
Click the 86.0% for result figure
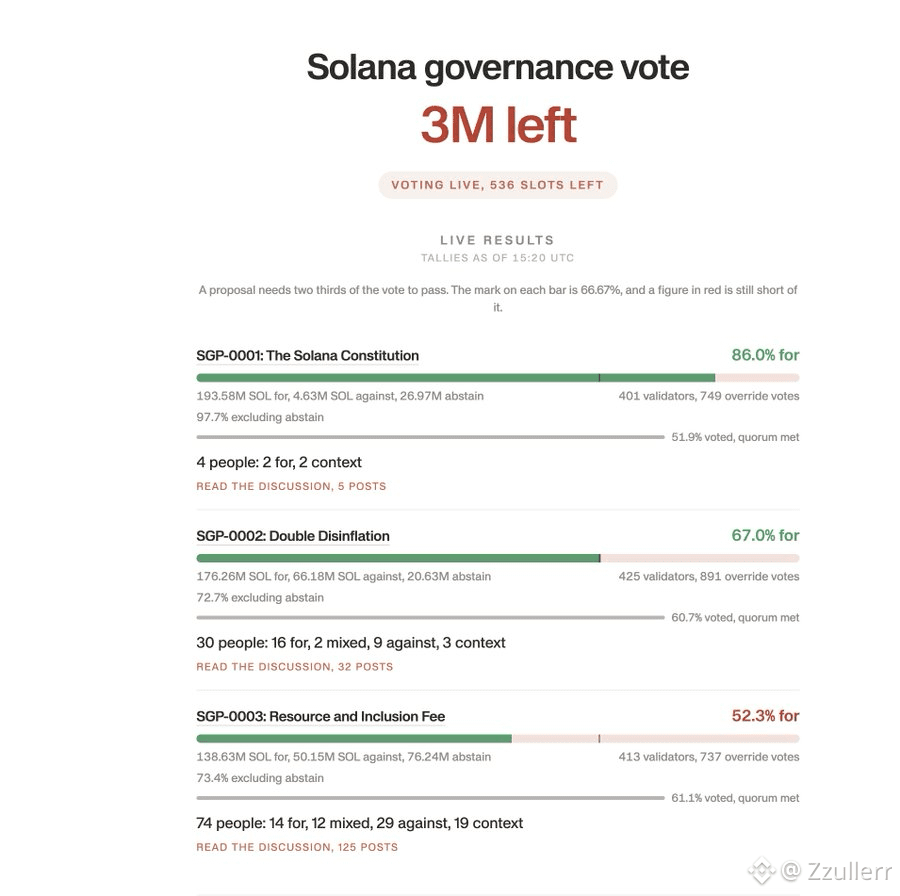(x=765, y=355)
